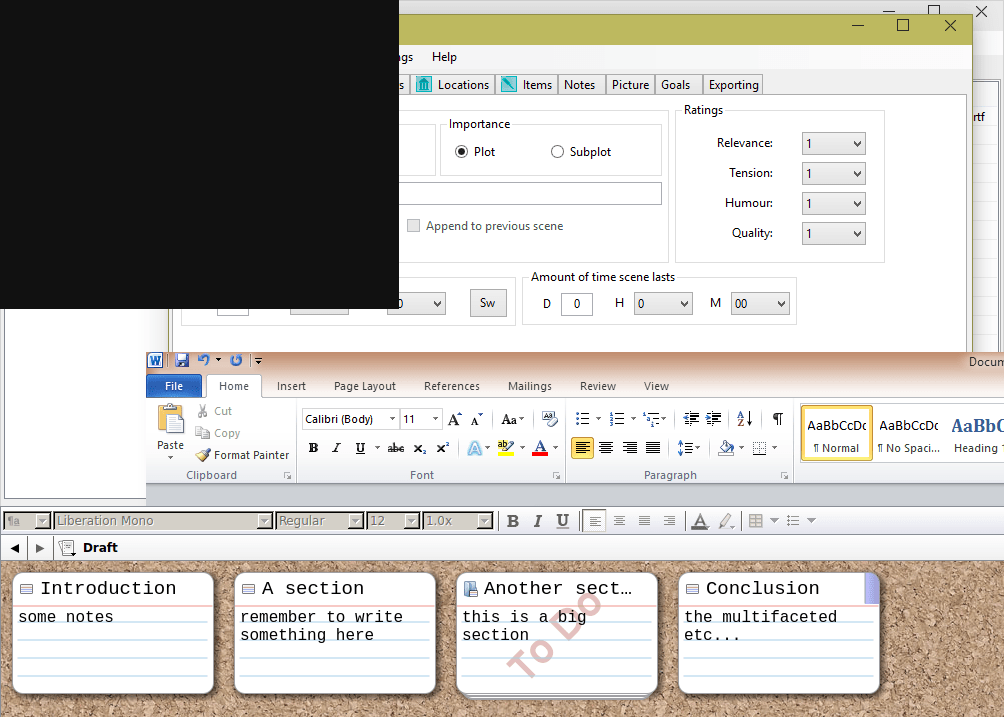Click the Save icon in Word quick access

coord(182,360)
